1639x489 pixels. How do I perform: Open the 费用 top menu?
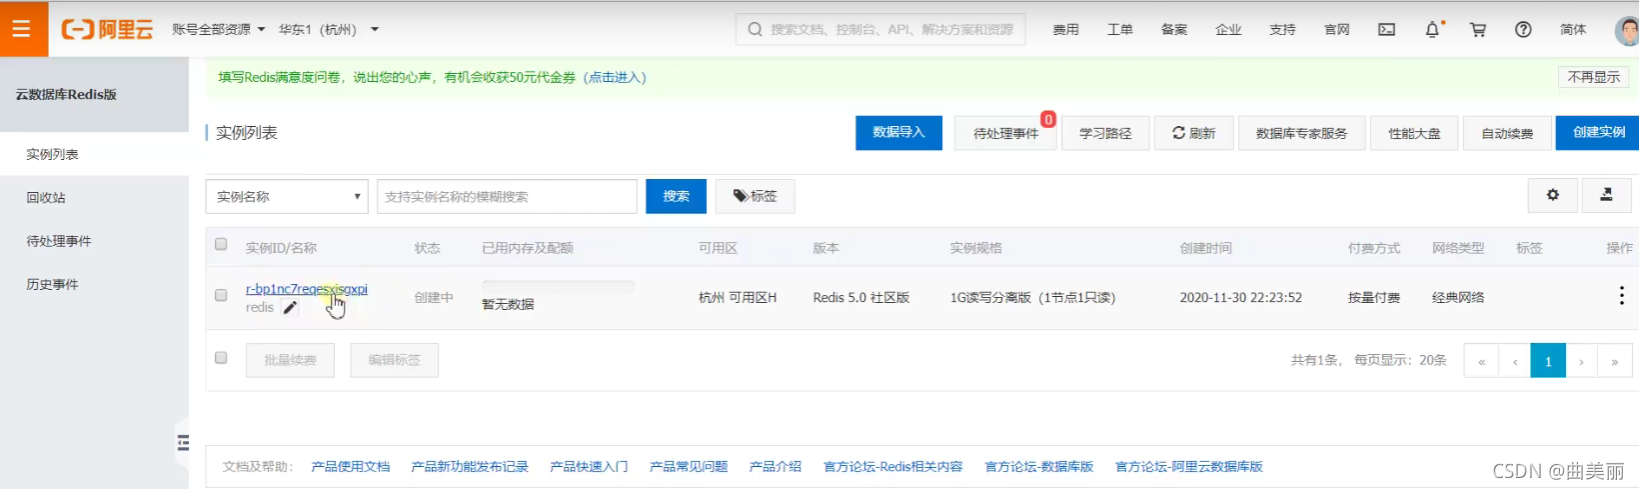1066,29
